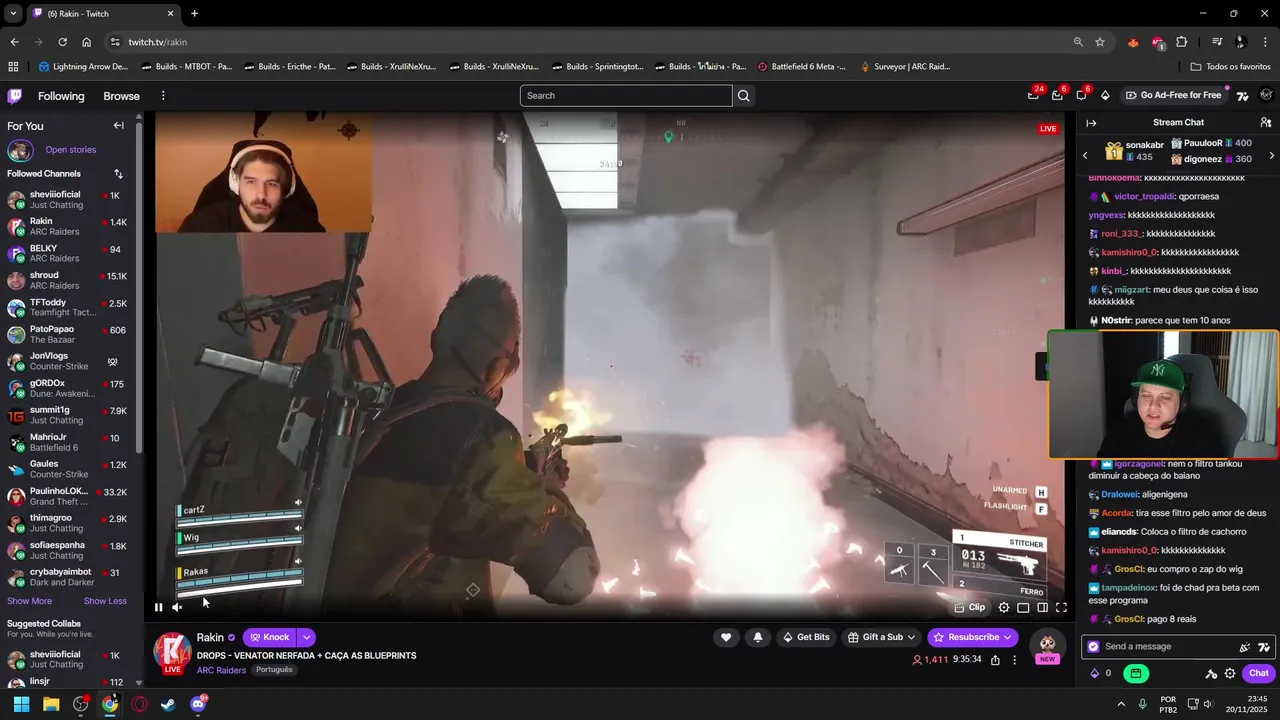Open Chrome tab search dropdown
Viewport: 1280px width, 720px height.
click(x=13, y=14)
